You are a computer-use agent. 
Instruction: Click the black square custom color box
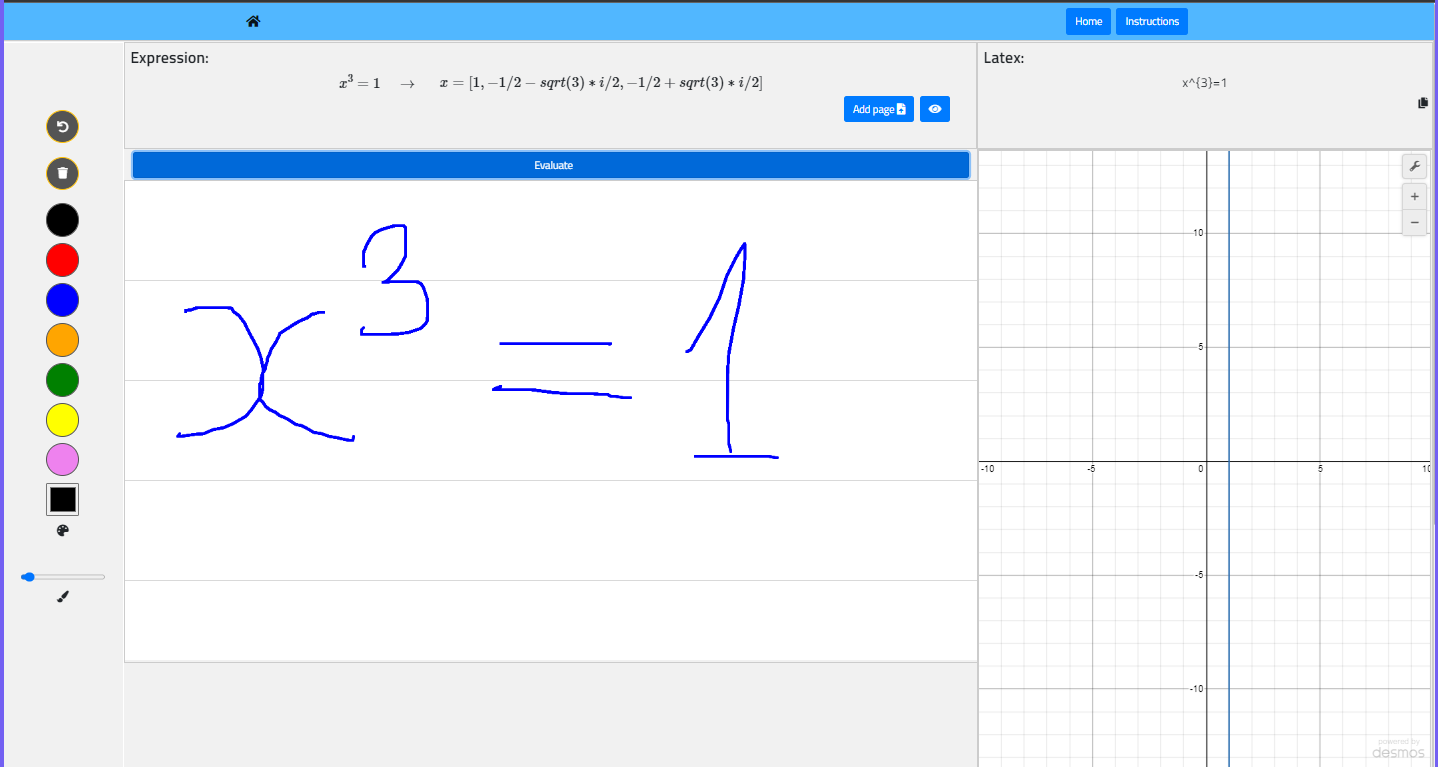tap(62, 499)
